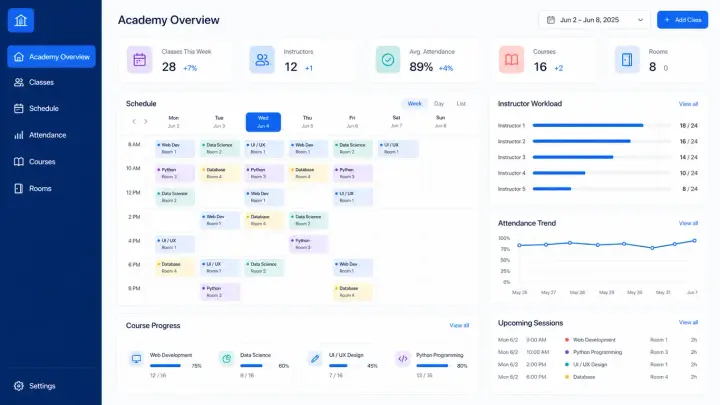Image resolution: width=720 pixels, height=405 pixels.
Task: Open upcoming UI / UX Design 2:00 PM session
Action: [597, 365]
